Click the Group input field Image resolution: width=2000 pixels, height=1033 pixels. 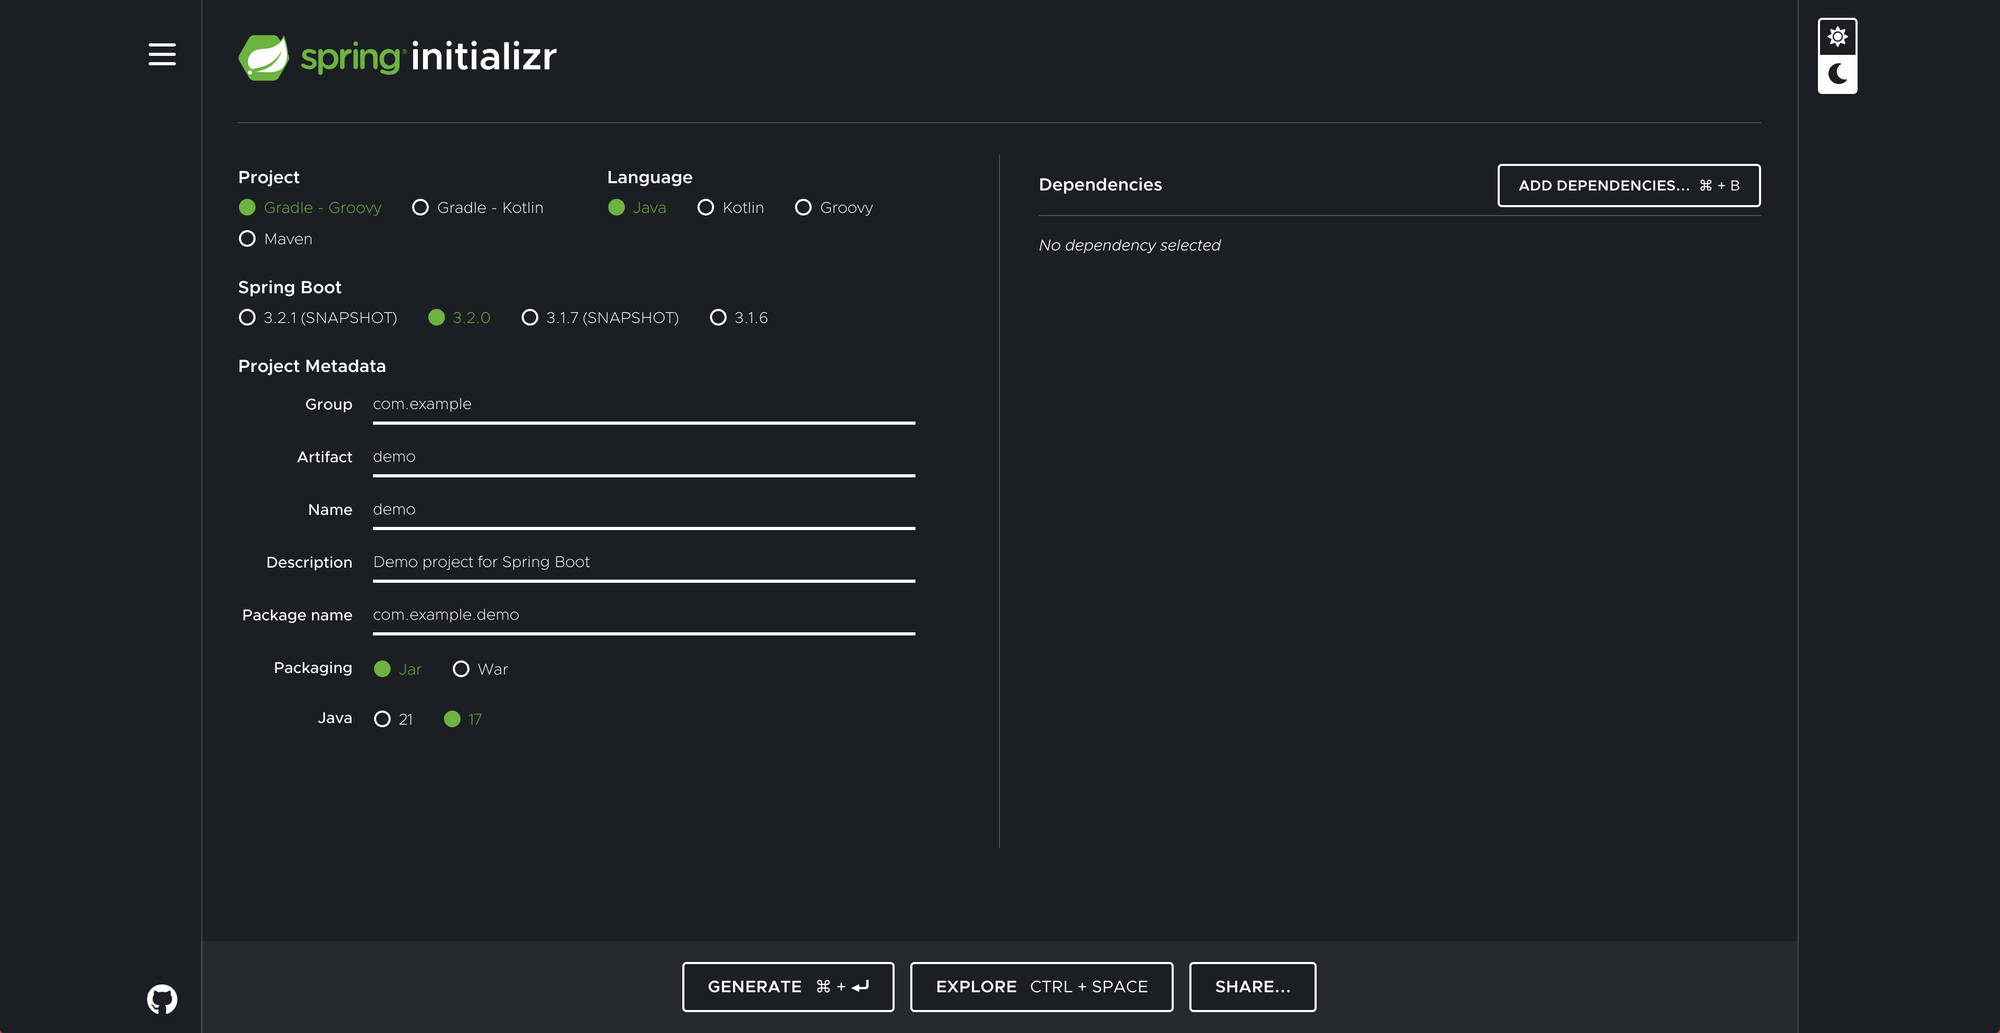tap(643, 405)
